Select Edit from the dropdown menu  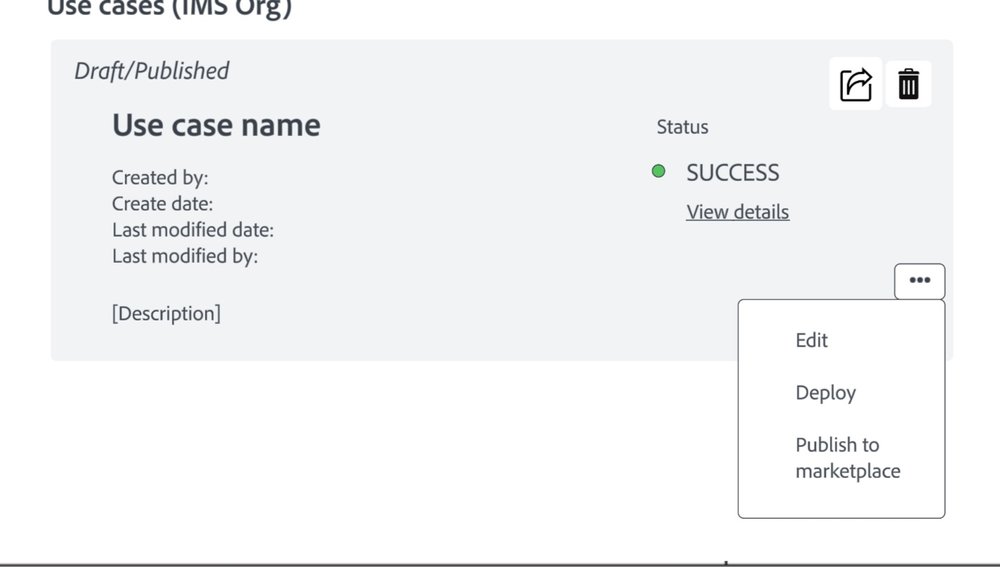tap(811, 340)
